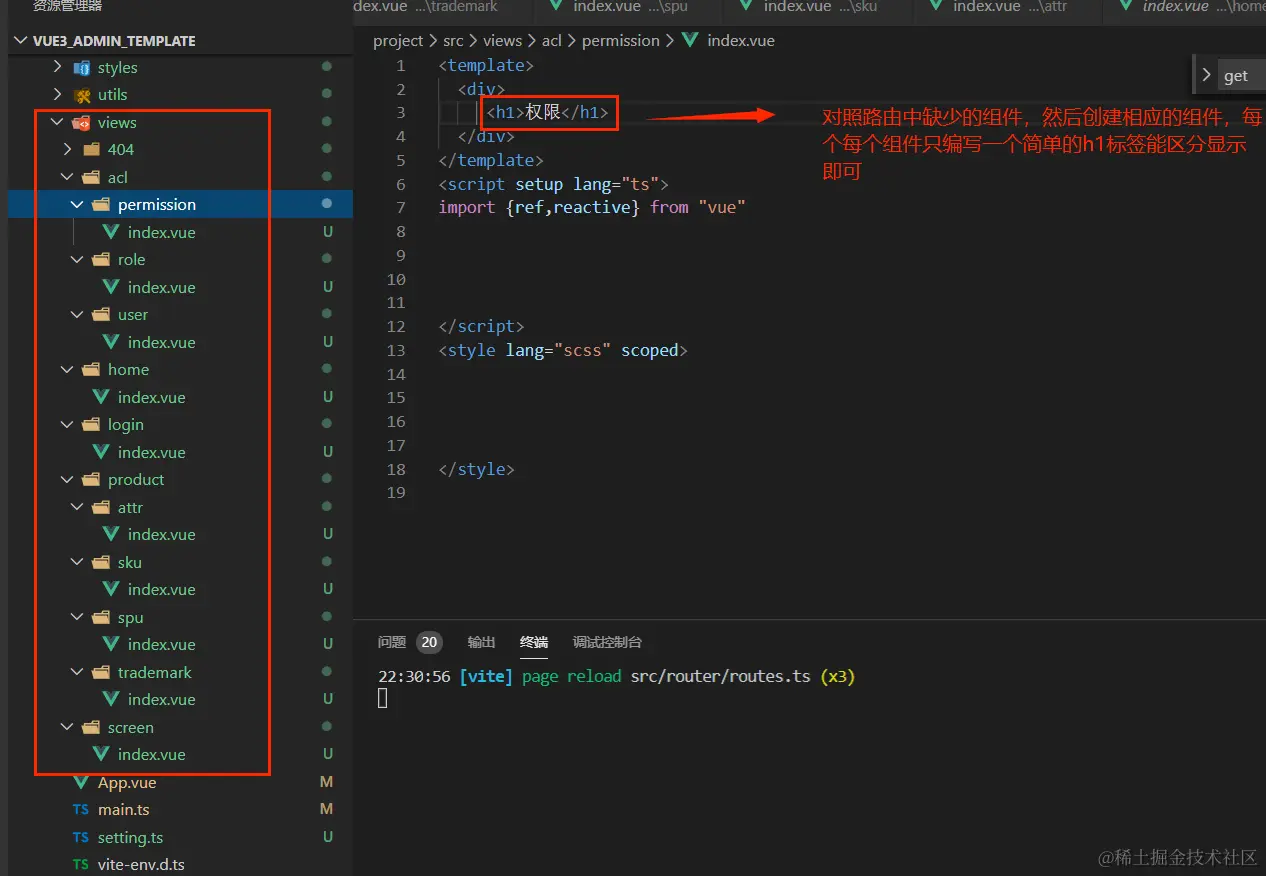Click Vue icon of role index.vue
The height and width of the screenshot is (876, 1266).
coord(111,287)
